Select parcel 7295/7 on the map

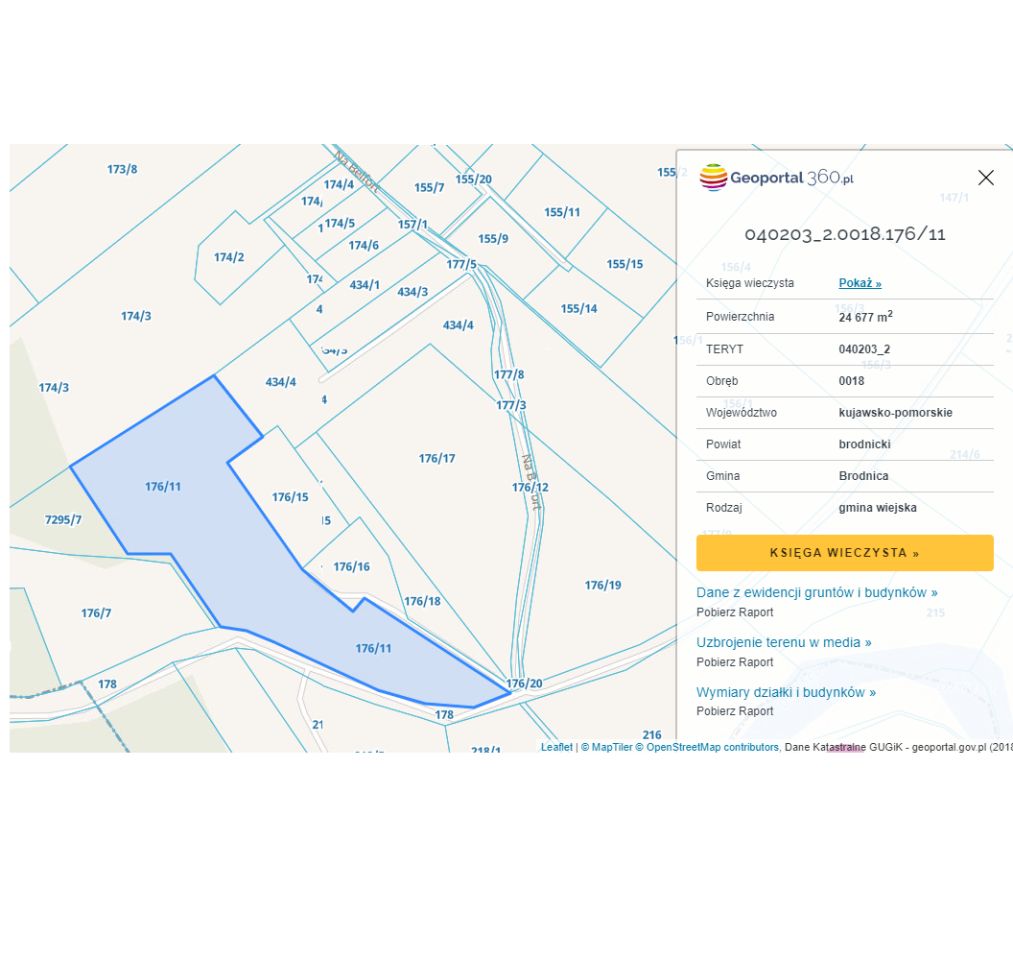tap(63, 519)
